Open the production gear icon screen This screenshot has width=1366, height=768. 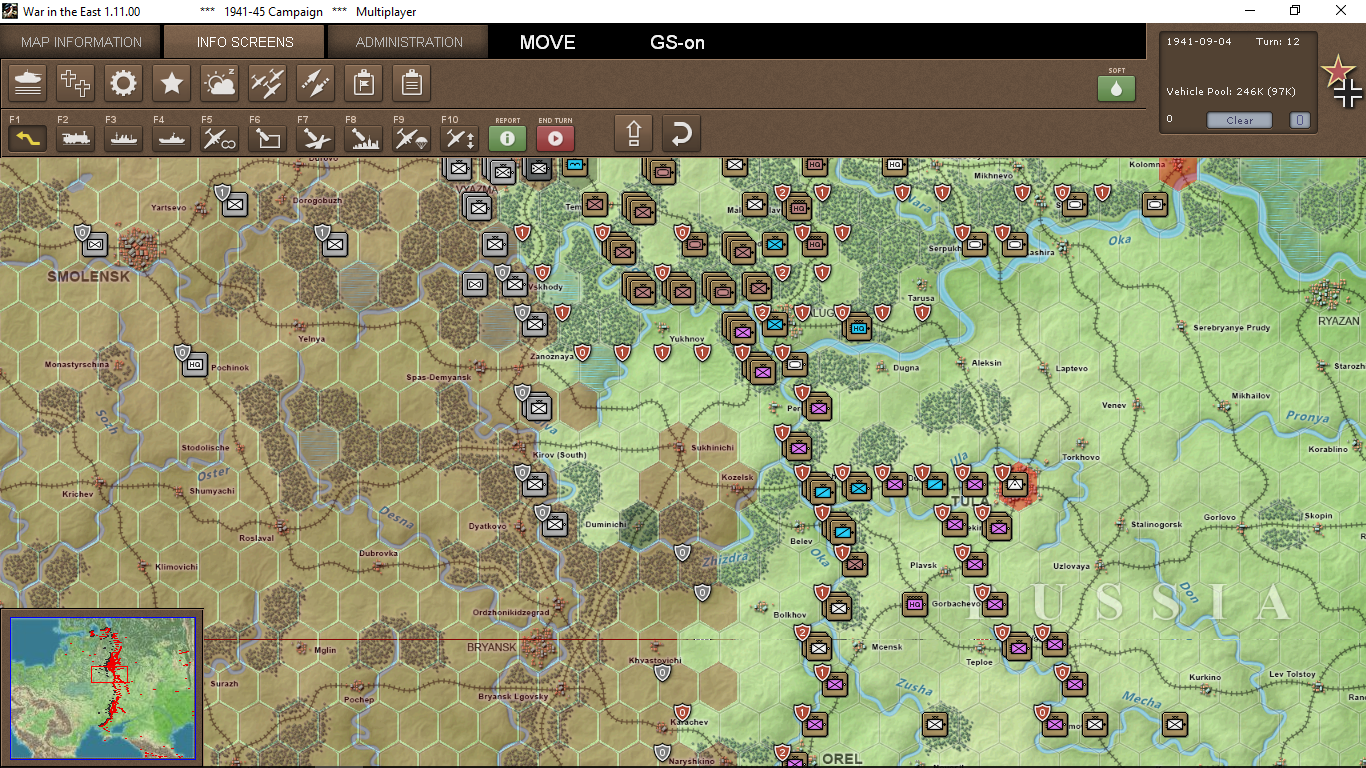[x=124, y=82]
